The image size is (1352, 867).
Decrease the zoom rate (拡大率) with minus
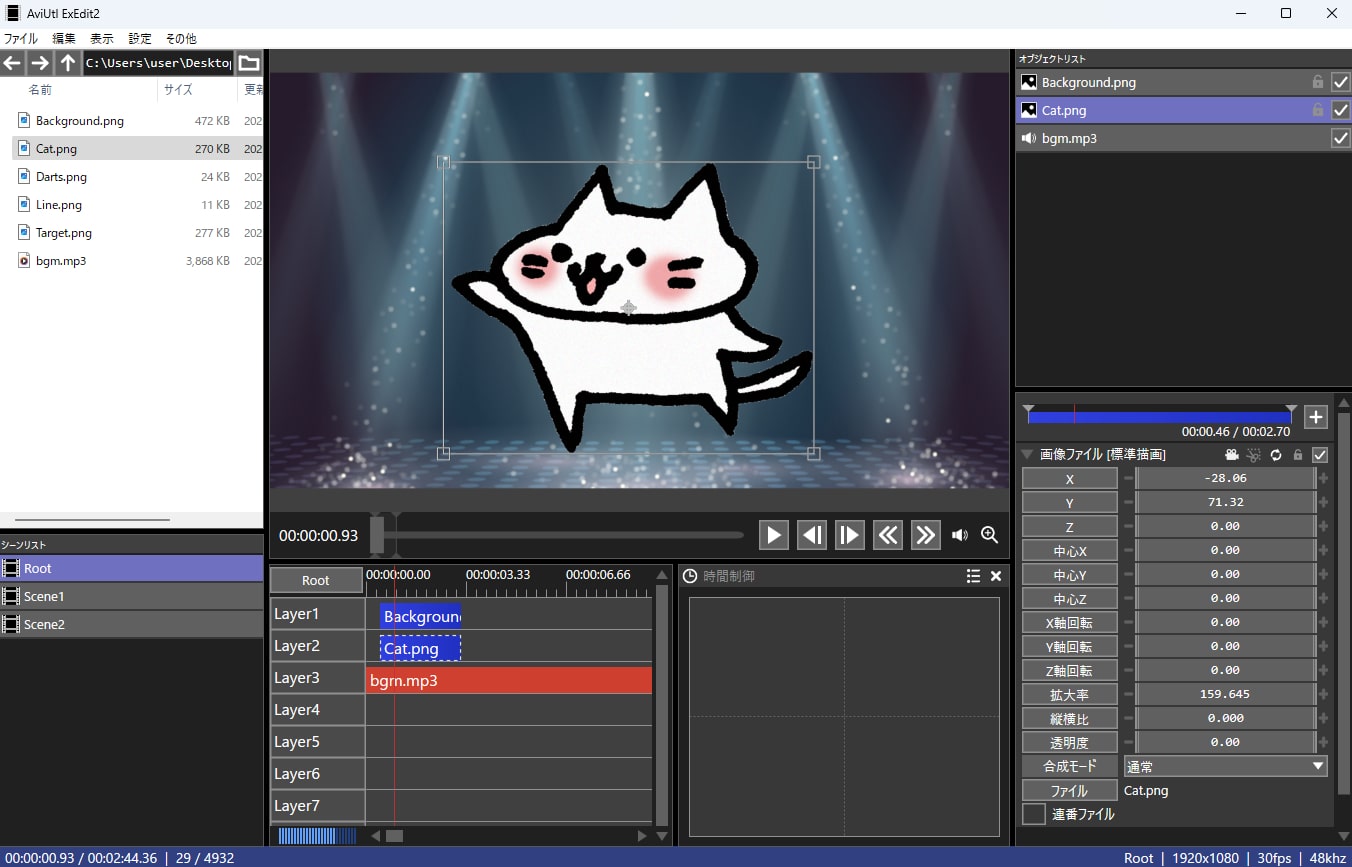(x=1128, y=694)
